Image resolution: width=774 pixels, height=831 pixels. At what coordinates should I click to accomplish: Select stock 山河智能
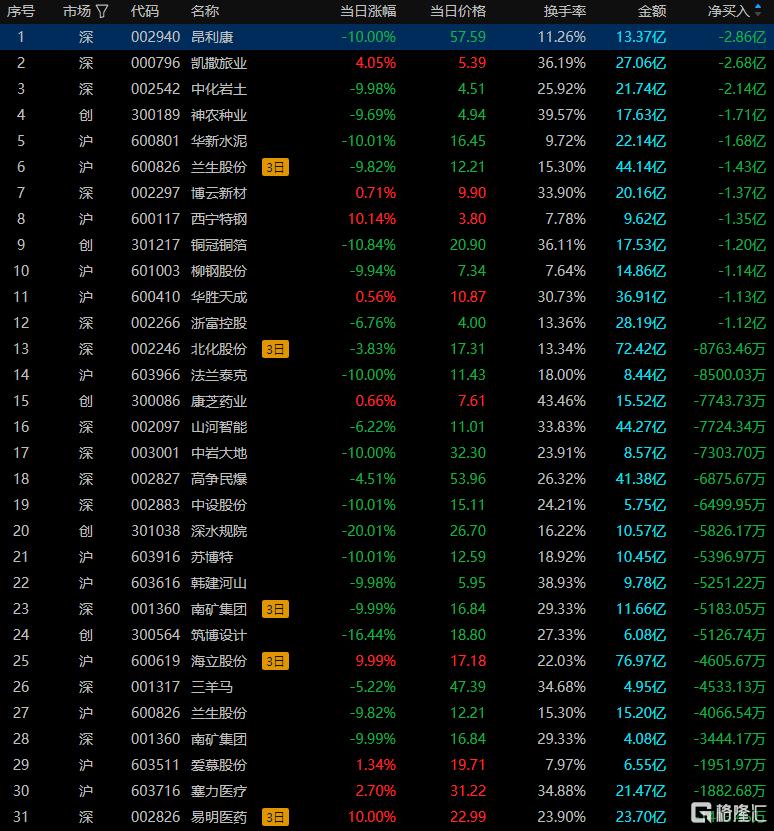pos(219,427)
